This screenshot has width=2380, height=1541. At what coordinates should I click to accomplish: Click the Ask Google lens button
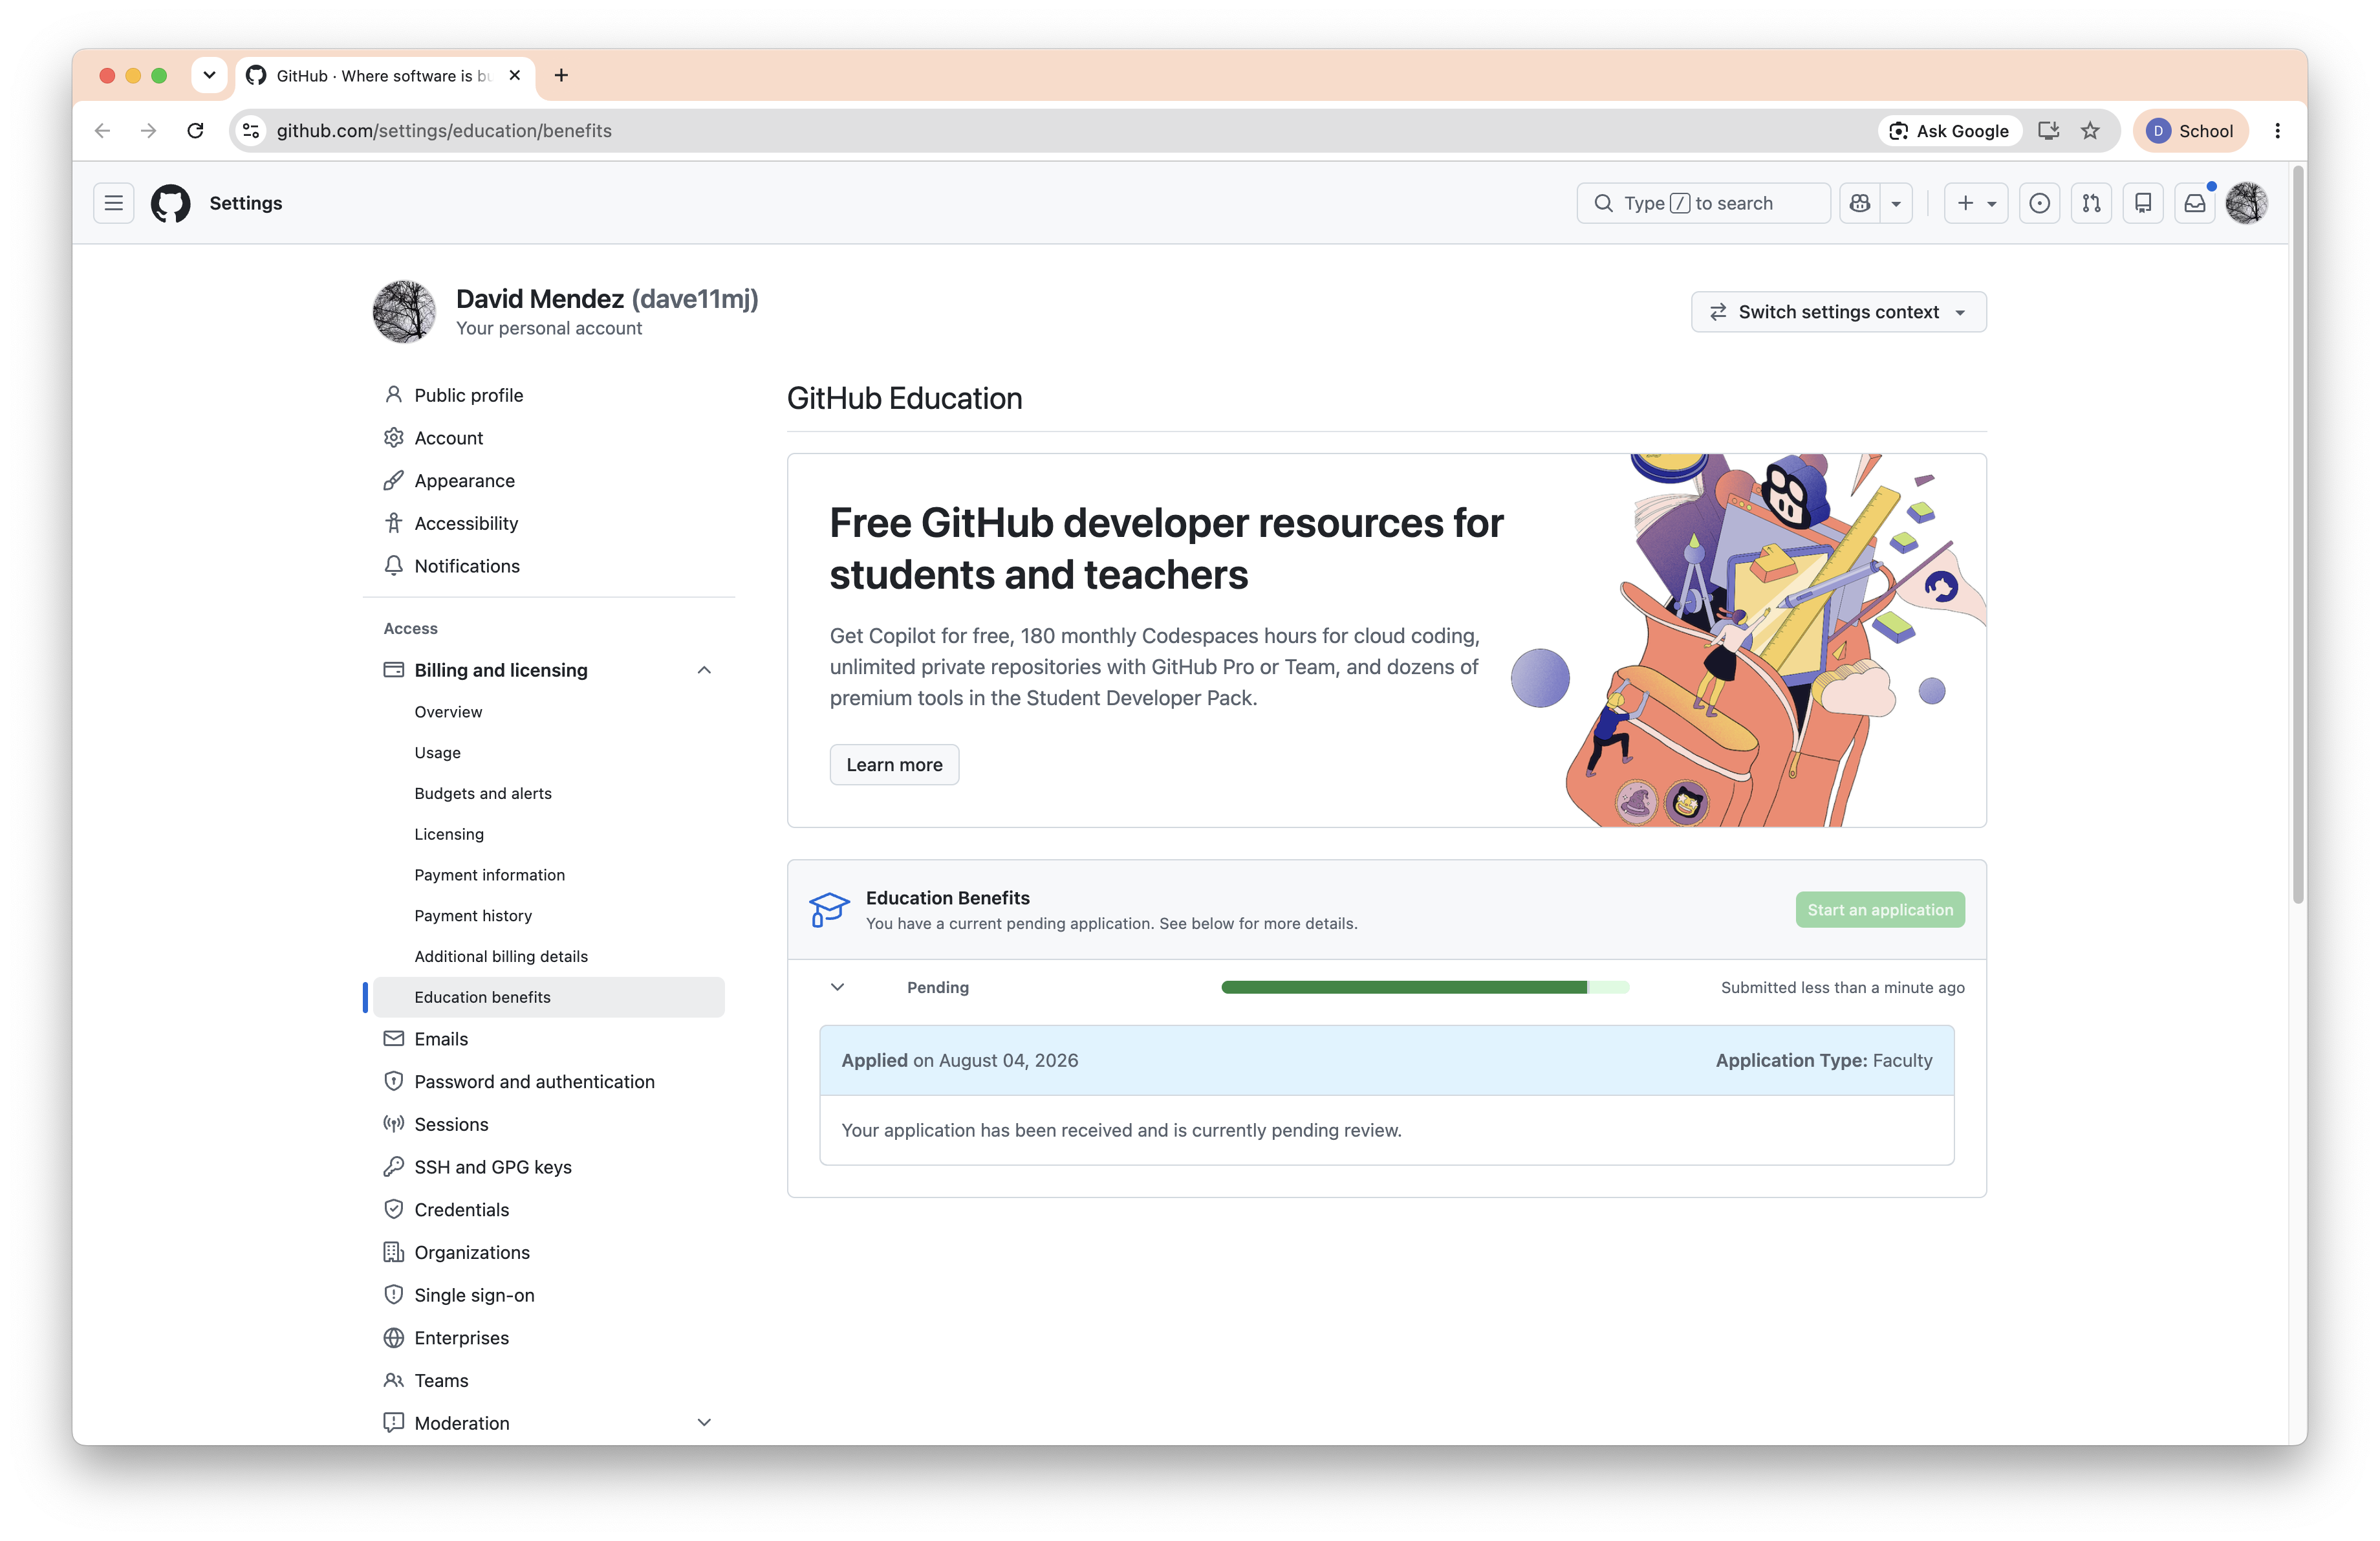pos(1950,131)
